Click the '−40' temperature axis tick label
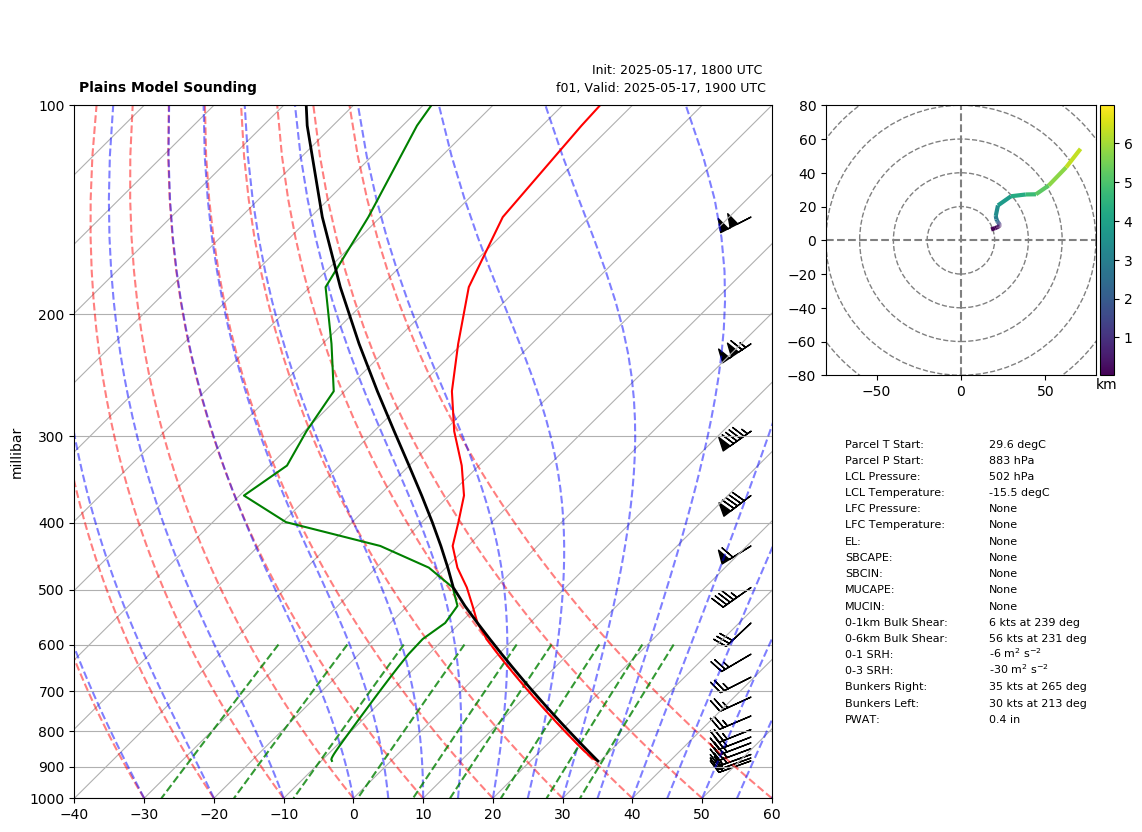 click(74, 815)
